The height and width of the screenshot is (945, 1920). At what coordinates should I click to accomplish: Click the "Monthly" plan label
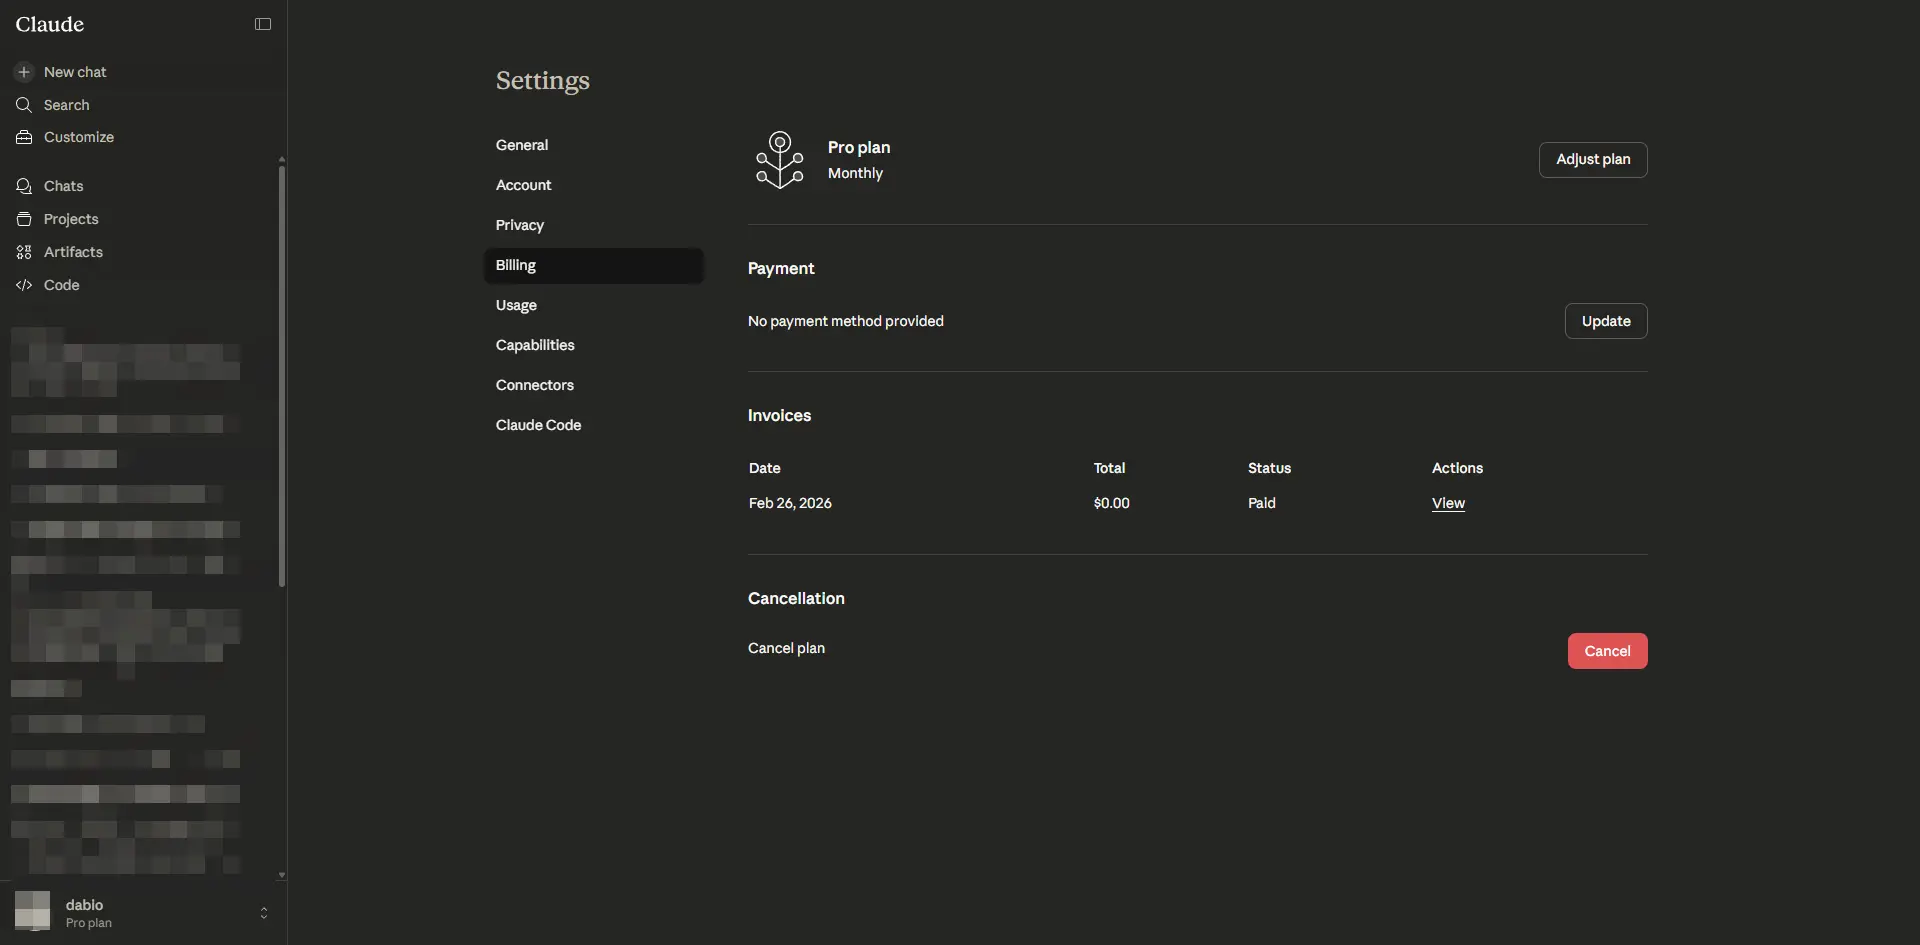coord(855,173)
